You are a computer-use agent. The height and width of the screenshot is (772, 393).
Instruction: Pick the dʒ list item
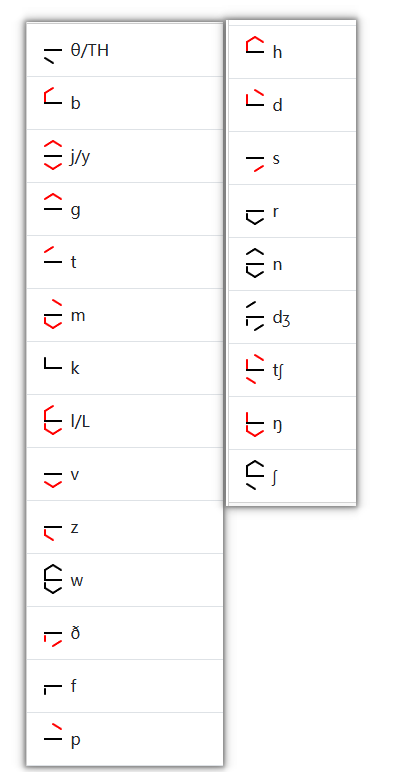293,317
